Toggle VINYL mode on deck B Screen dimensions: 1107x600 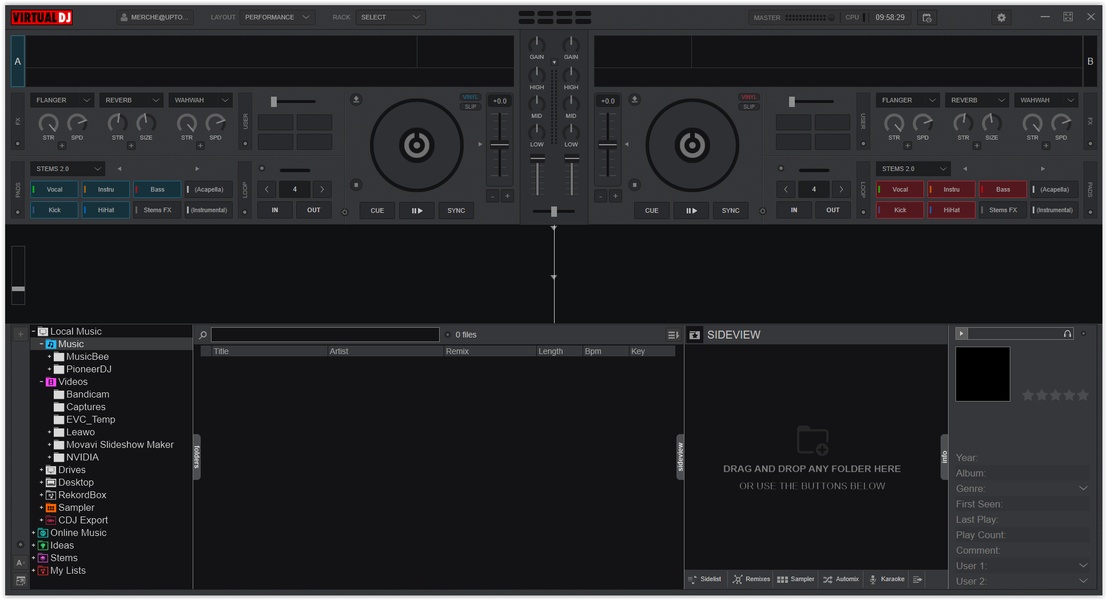[748, 97]
